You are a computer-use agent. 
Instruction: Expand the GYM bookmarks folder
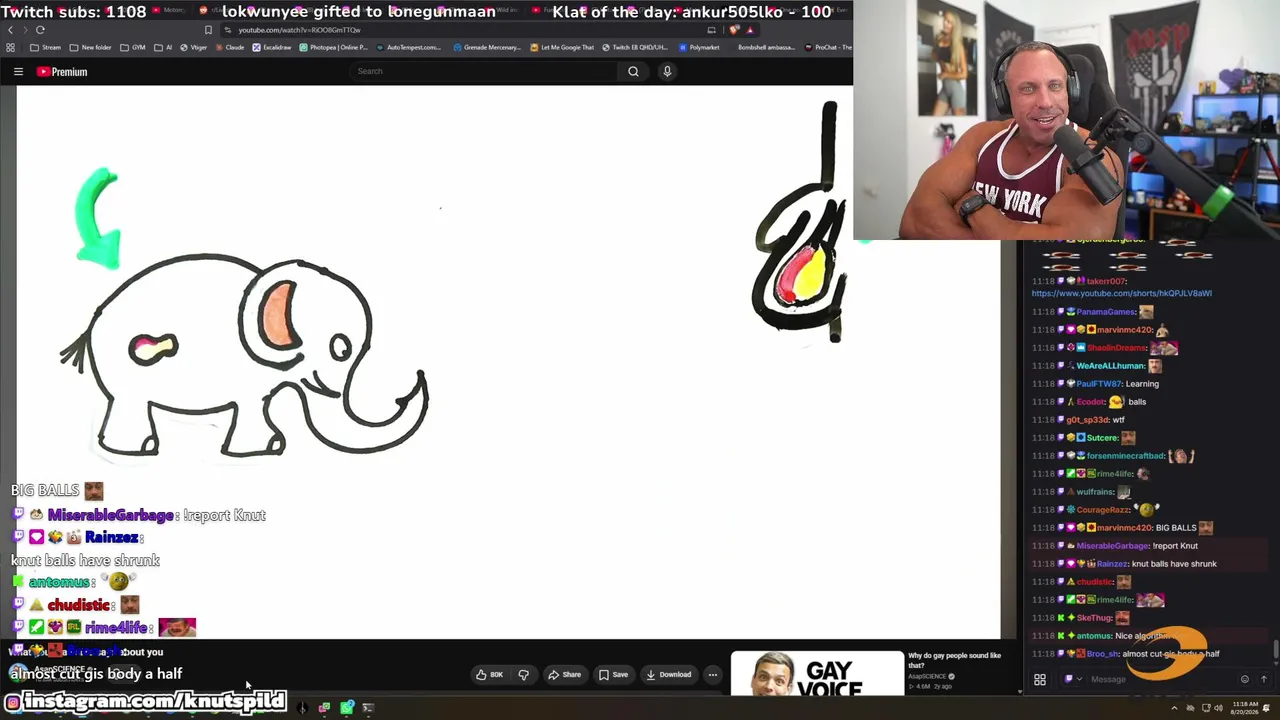tap(133, 47)
